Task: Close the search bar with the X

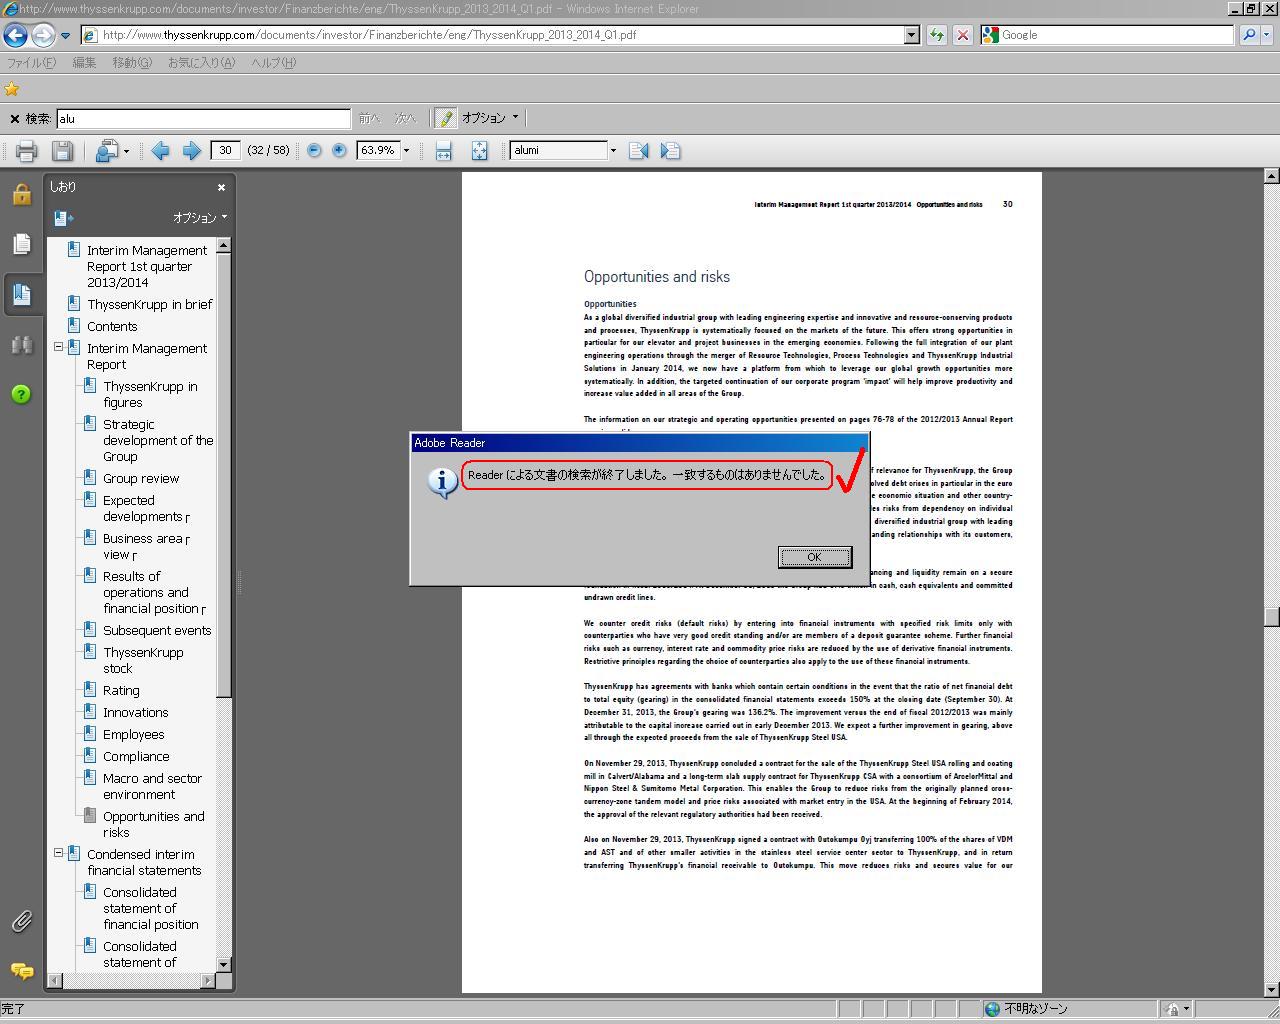Action: click(x=14, y=119)
